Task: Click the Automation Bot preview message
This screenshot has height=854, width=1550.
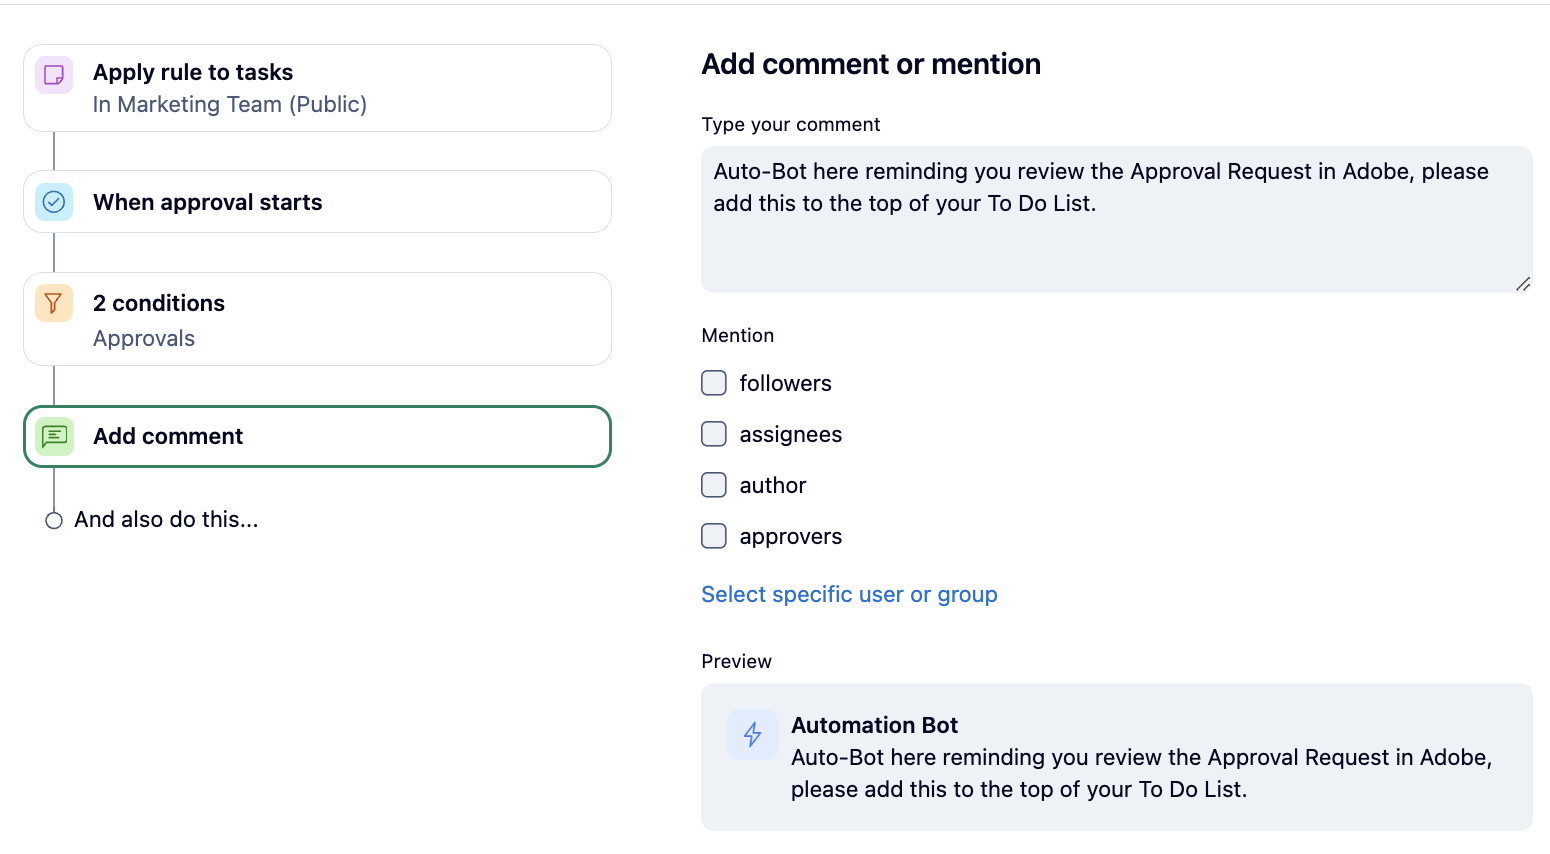Action: [1140, 773]
